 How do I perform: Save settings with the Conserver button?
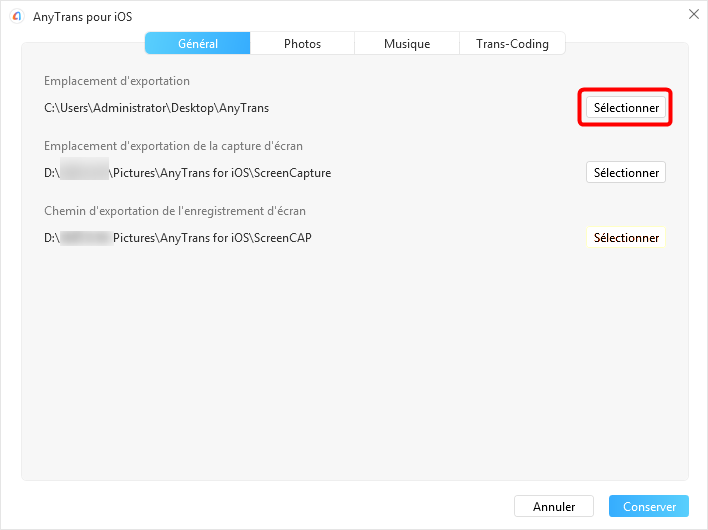(649, 507)
